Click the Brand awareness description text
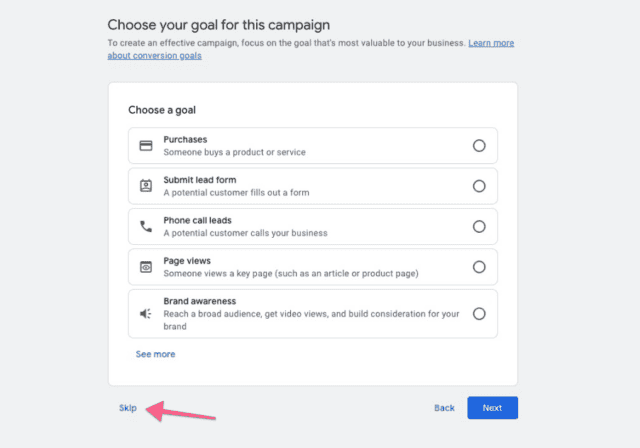This screenshot has height=448, width=640. 311,320
